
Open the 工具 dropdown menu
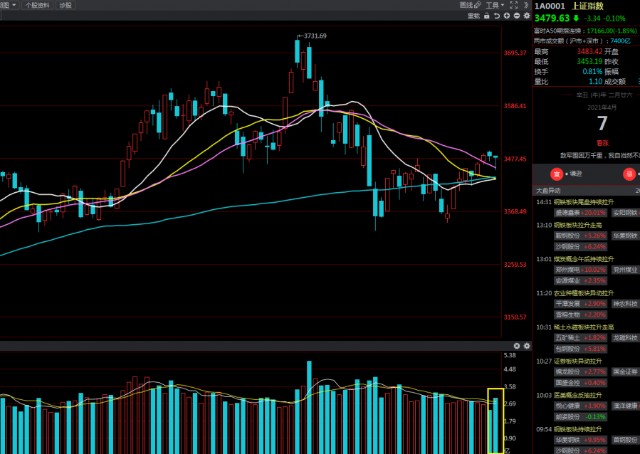[x=494, y=5]
